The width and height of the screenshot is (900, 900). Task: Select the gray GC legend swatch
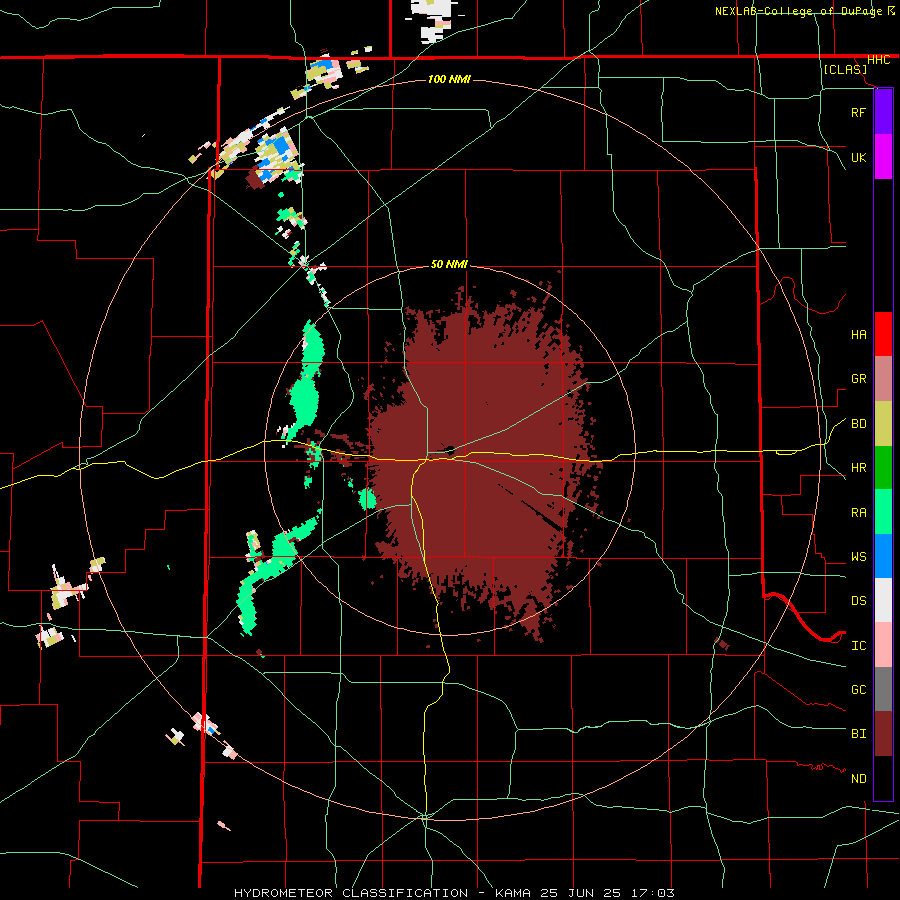click(x=883, y=689)
